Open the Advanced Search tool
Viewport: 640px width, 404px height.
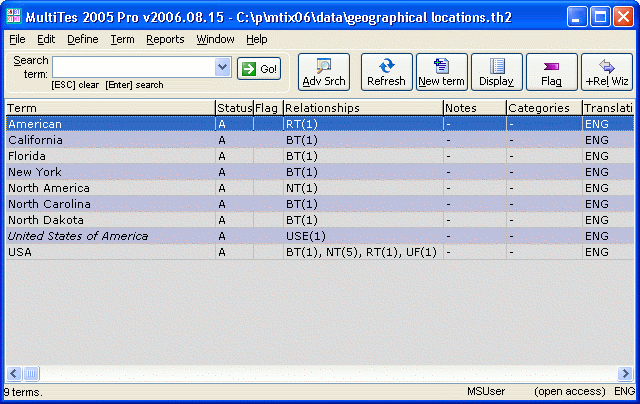324,72
